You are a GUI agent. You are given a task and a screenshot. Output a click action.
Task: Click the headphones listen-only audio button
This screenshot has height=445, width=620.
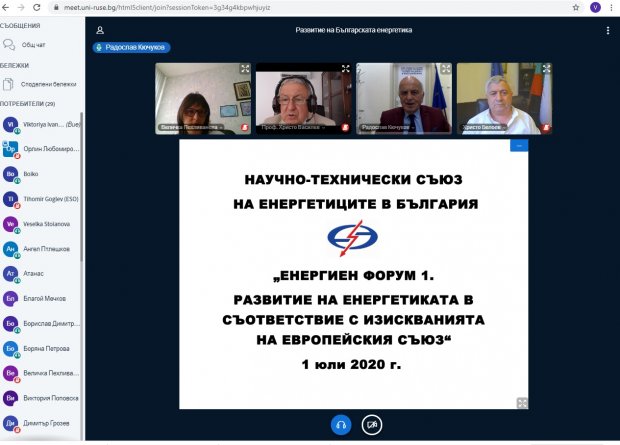pyautogui.click(x=341, y=424)
